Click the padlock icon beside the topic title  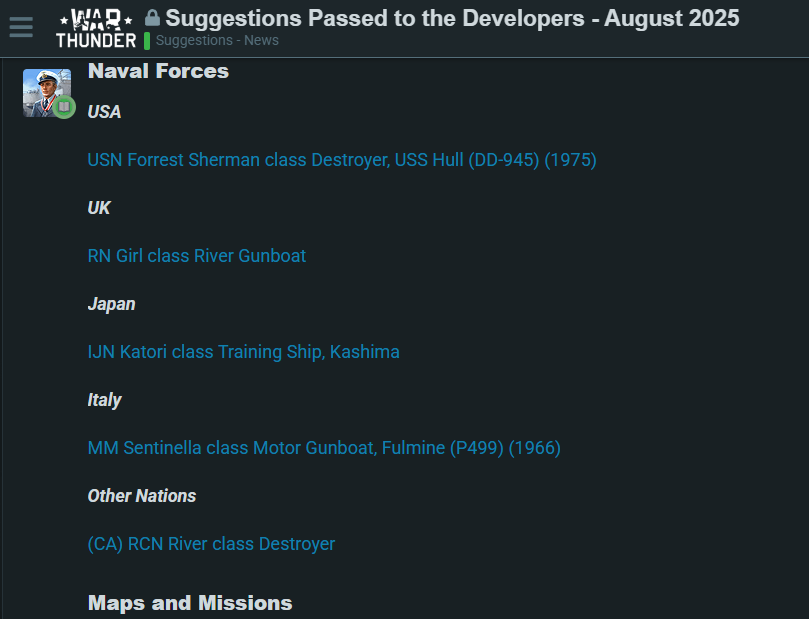[x=153, y=17]
